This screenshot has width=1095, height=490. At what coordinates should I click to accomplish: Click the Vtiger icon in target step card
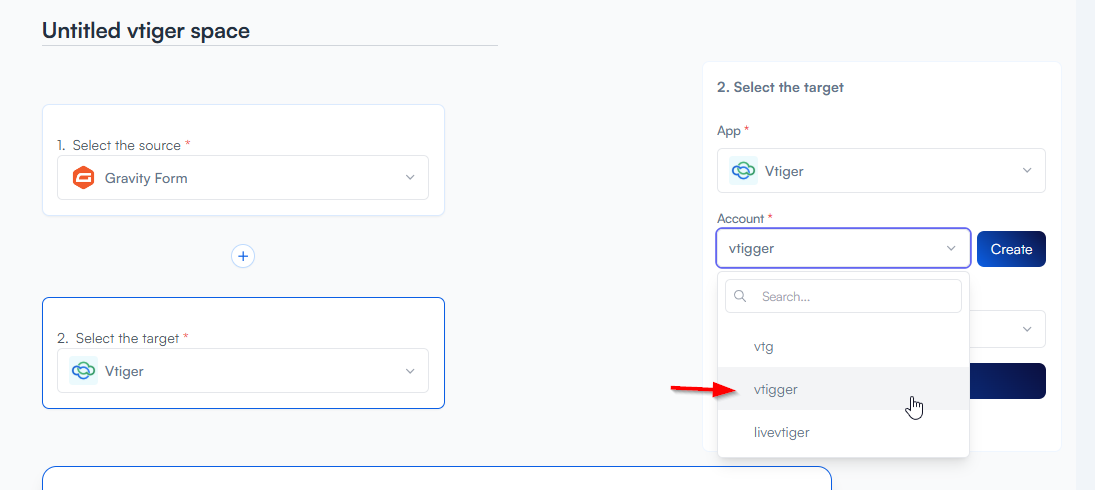pos(84,371)
